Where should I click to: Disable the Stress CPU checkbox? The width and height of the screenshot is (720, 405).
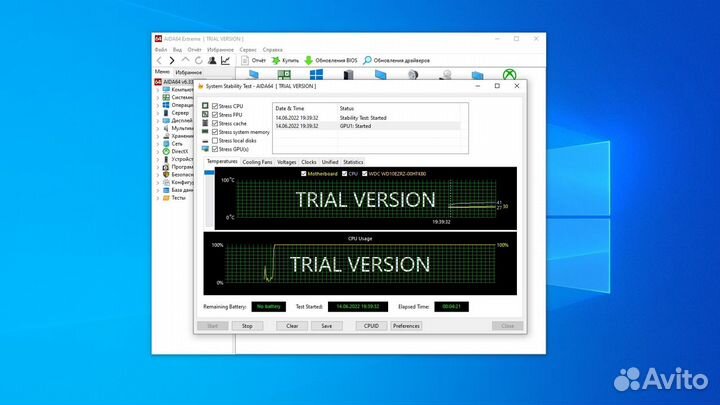click(x=215, y=106)
